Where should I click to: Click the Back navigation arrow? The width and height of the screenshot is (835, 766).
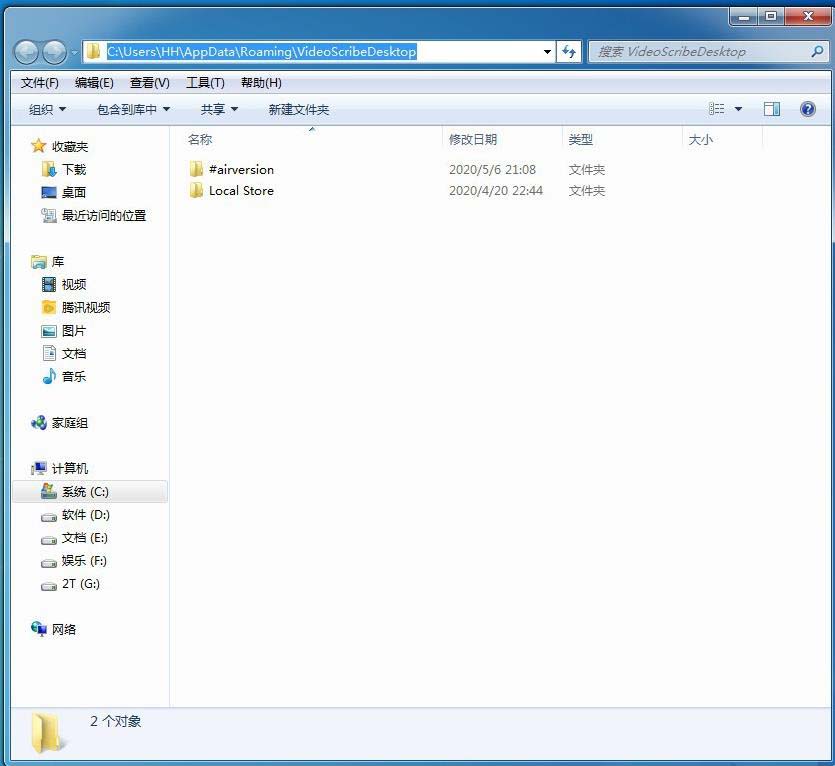pos(26,52)
